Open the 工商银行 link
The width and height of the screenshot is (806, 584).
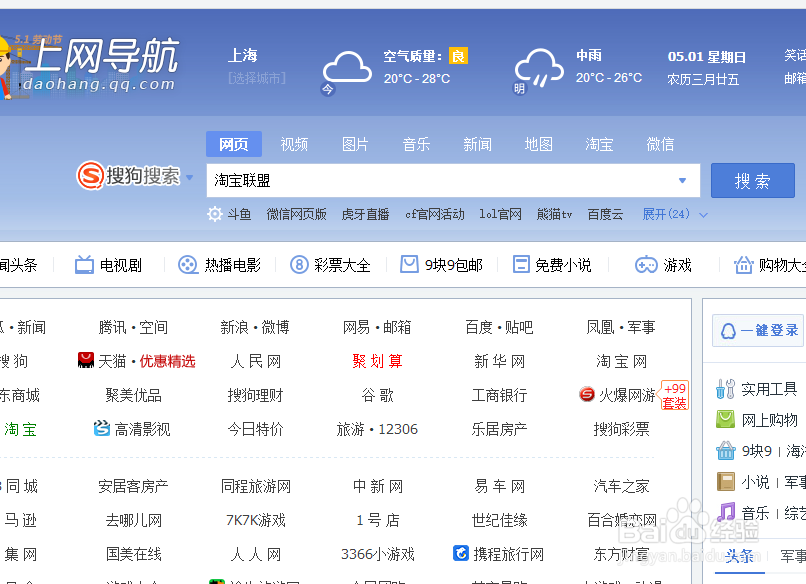point(499,395)
